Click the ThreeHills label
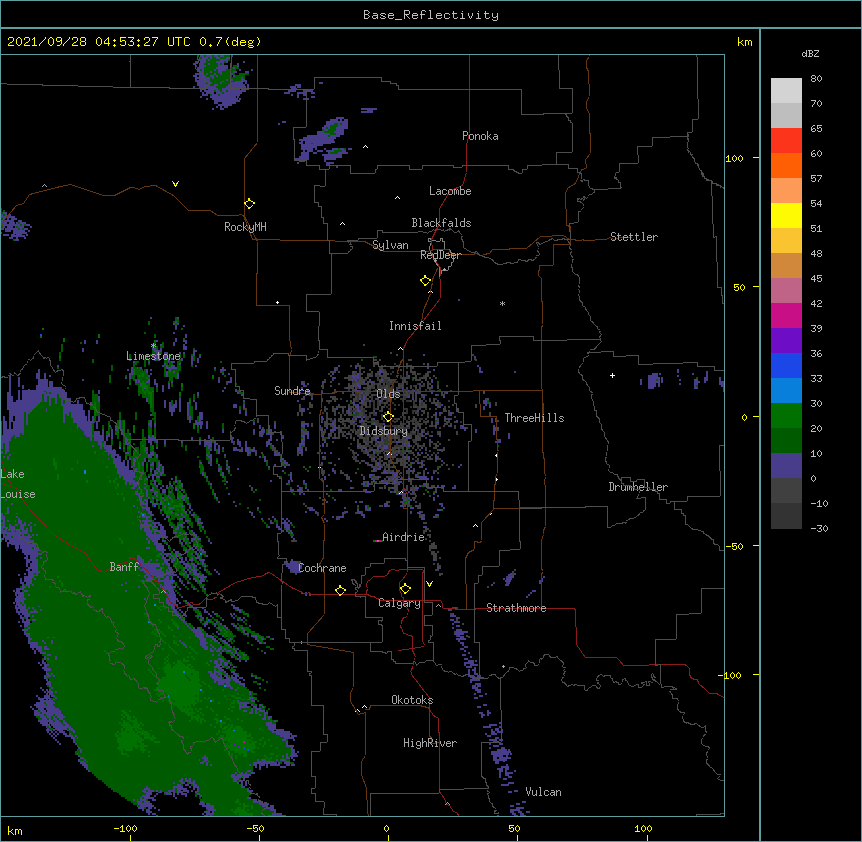 point(534,418)
